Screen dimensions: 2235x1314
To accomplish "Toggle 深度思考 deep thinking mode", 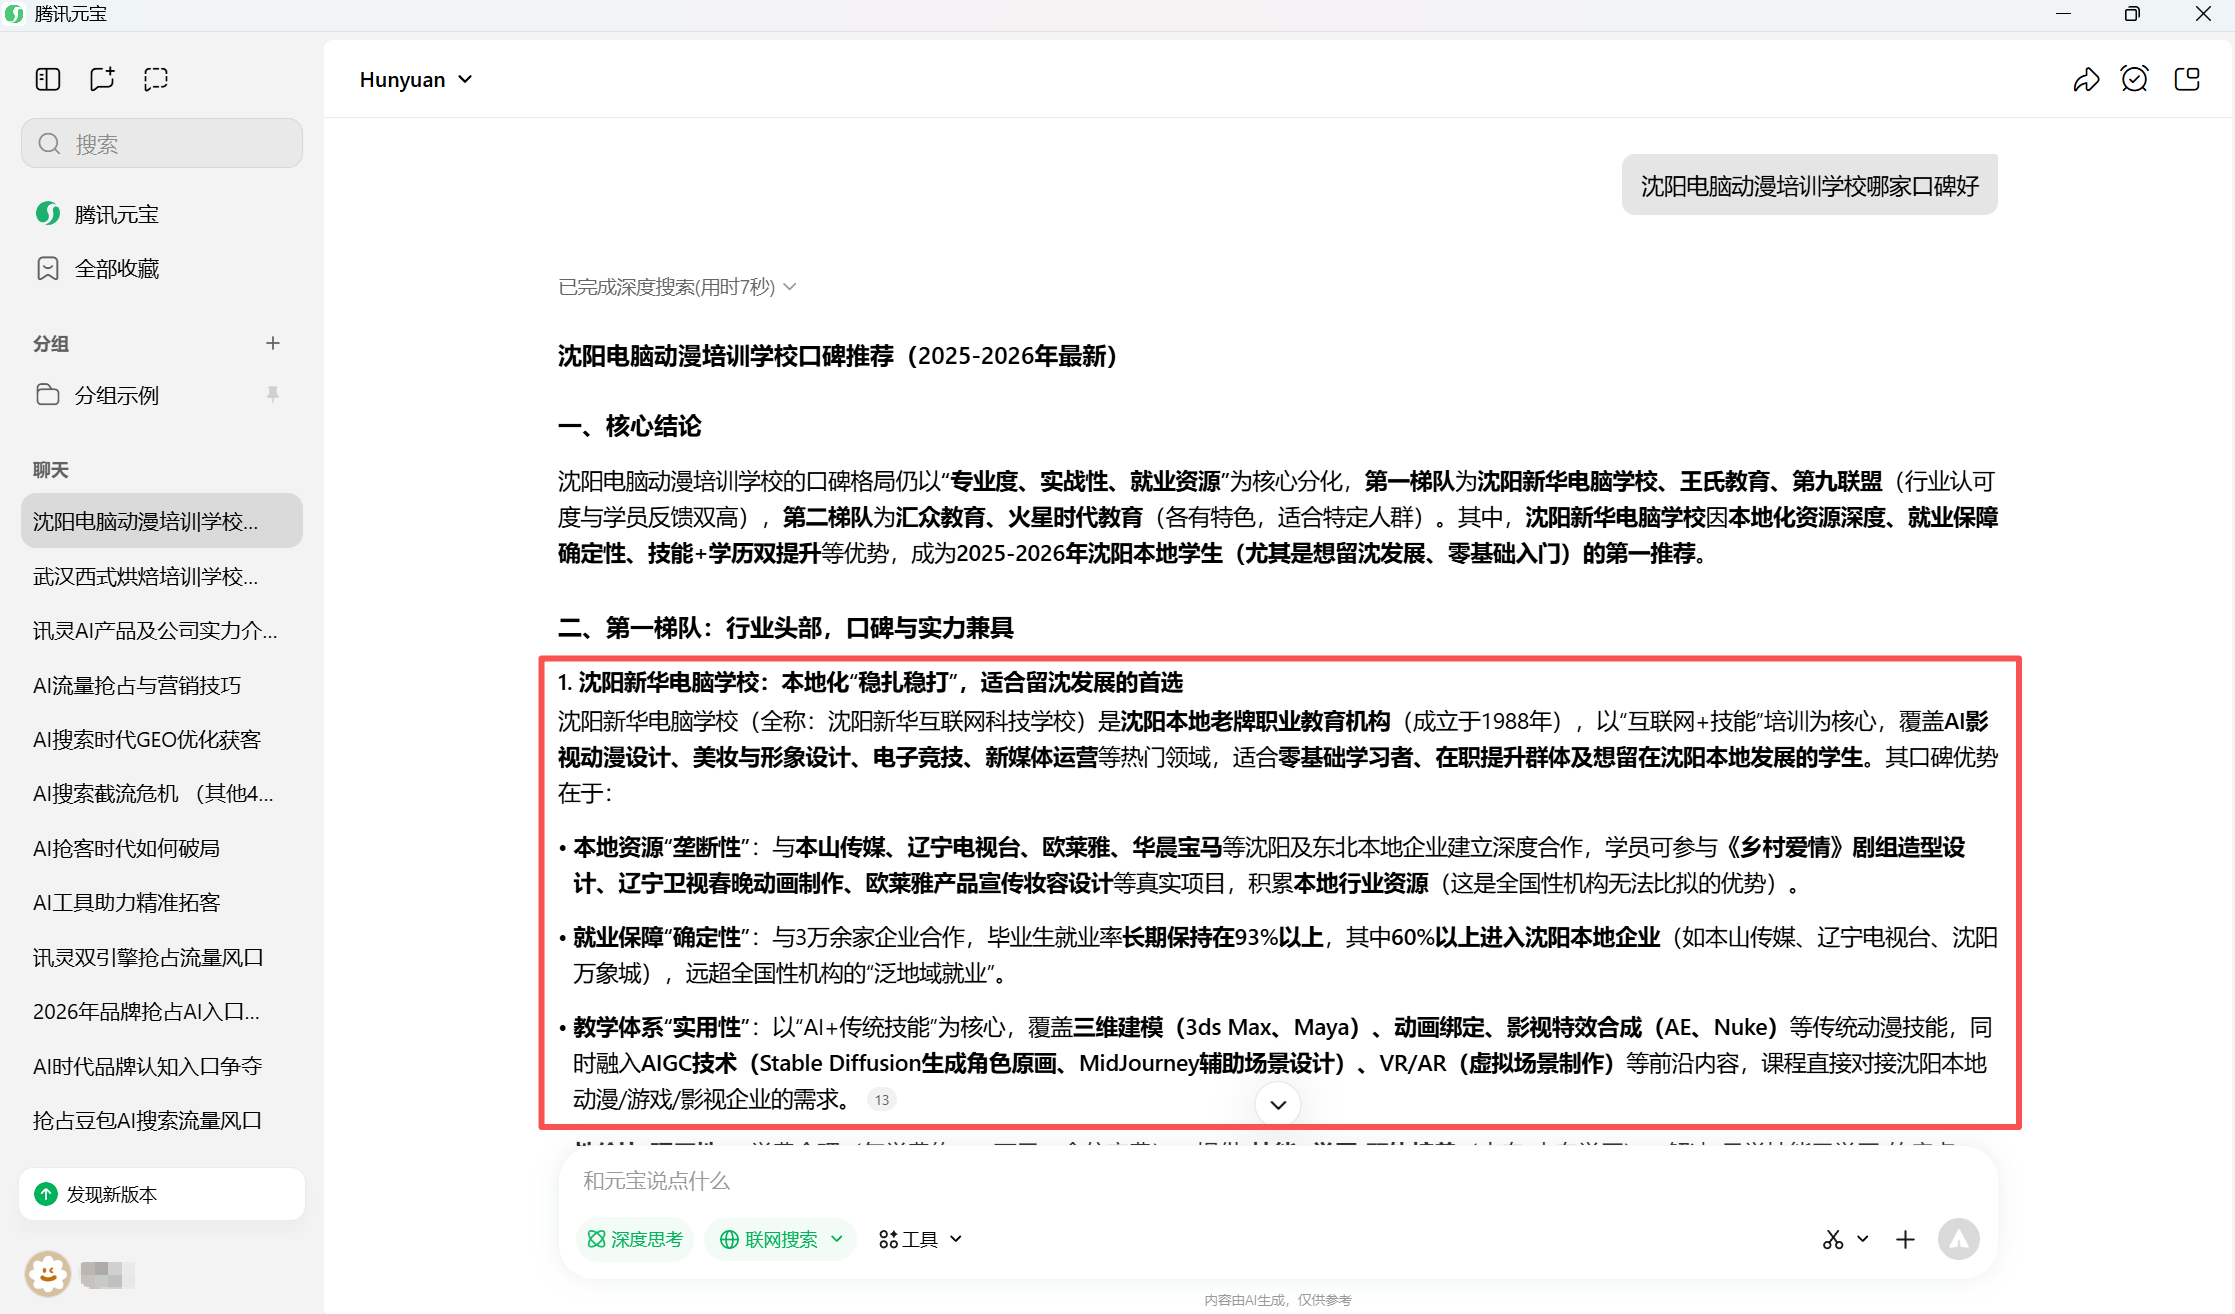I will [635, 1239].
